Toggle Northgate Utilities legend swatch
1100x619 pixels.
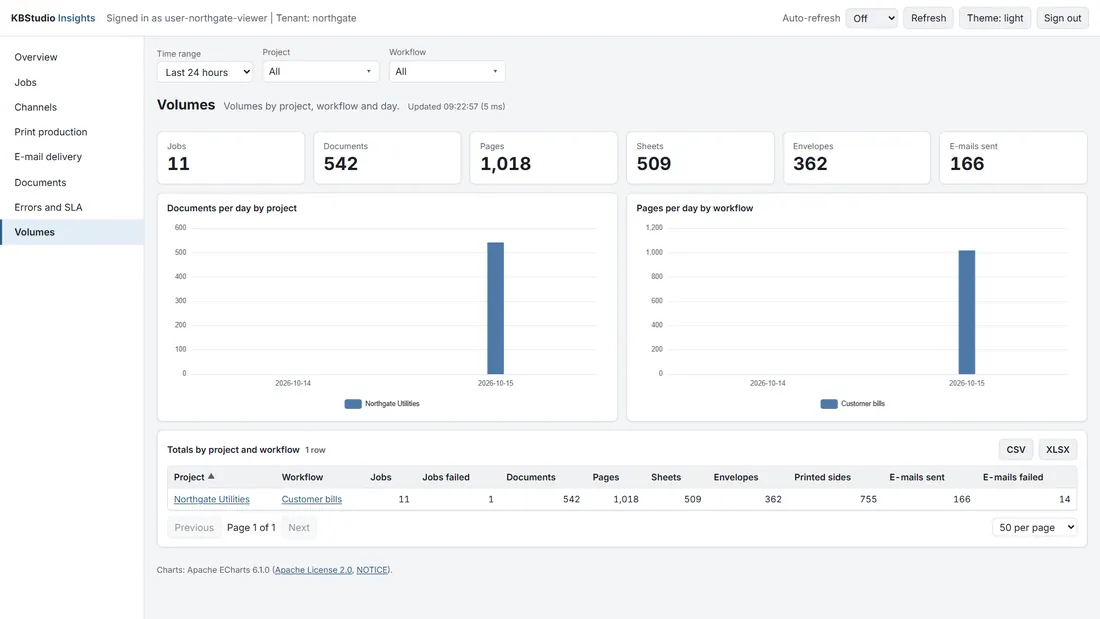(x=353, y=404)
